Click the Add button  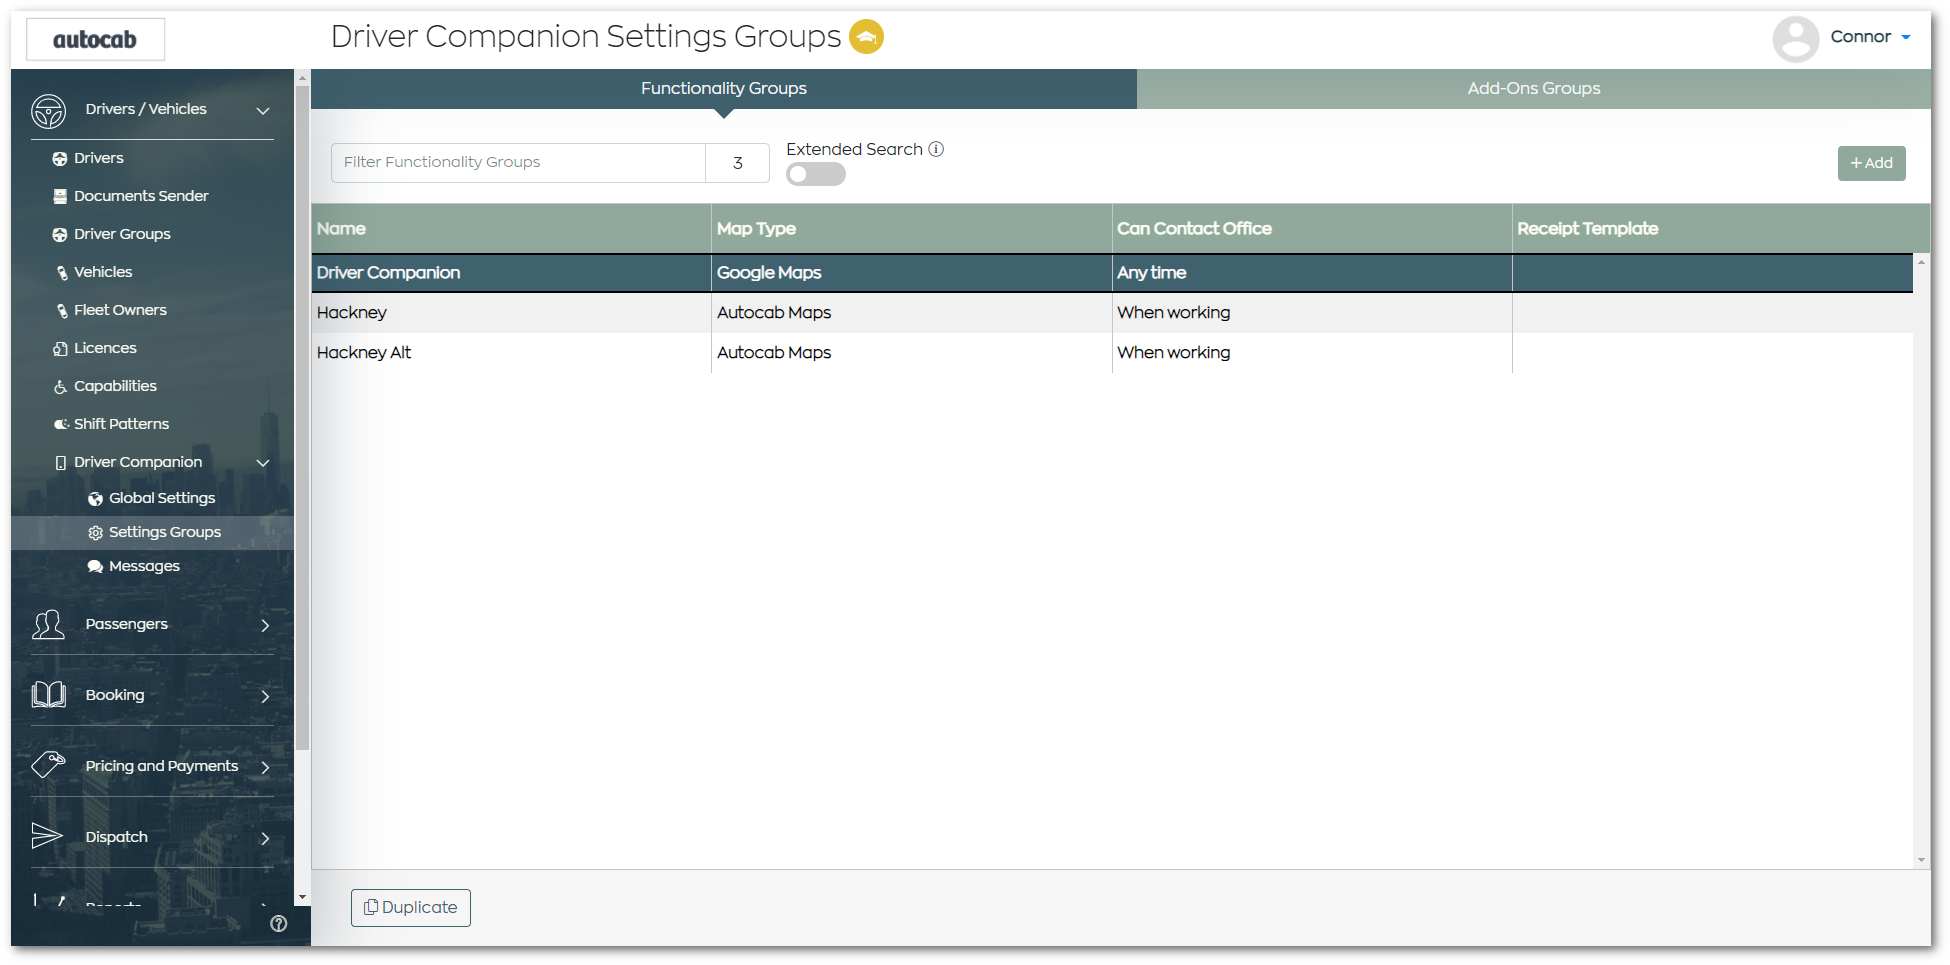[x=1871, y=163]
